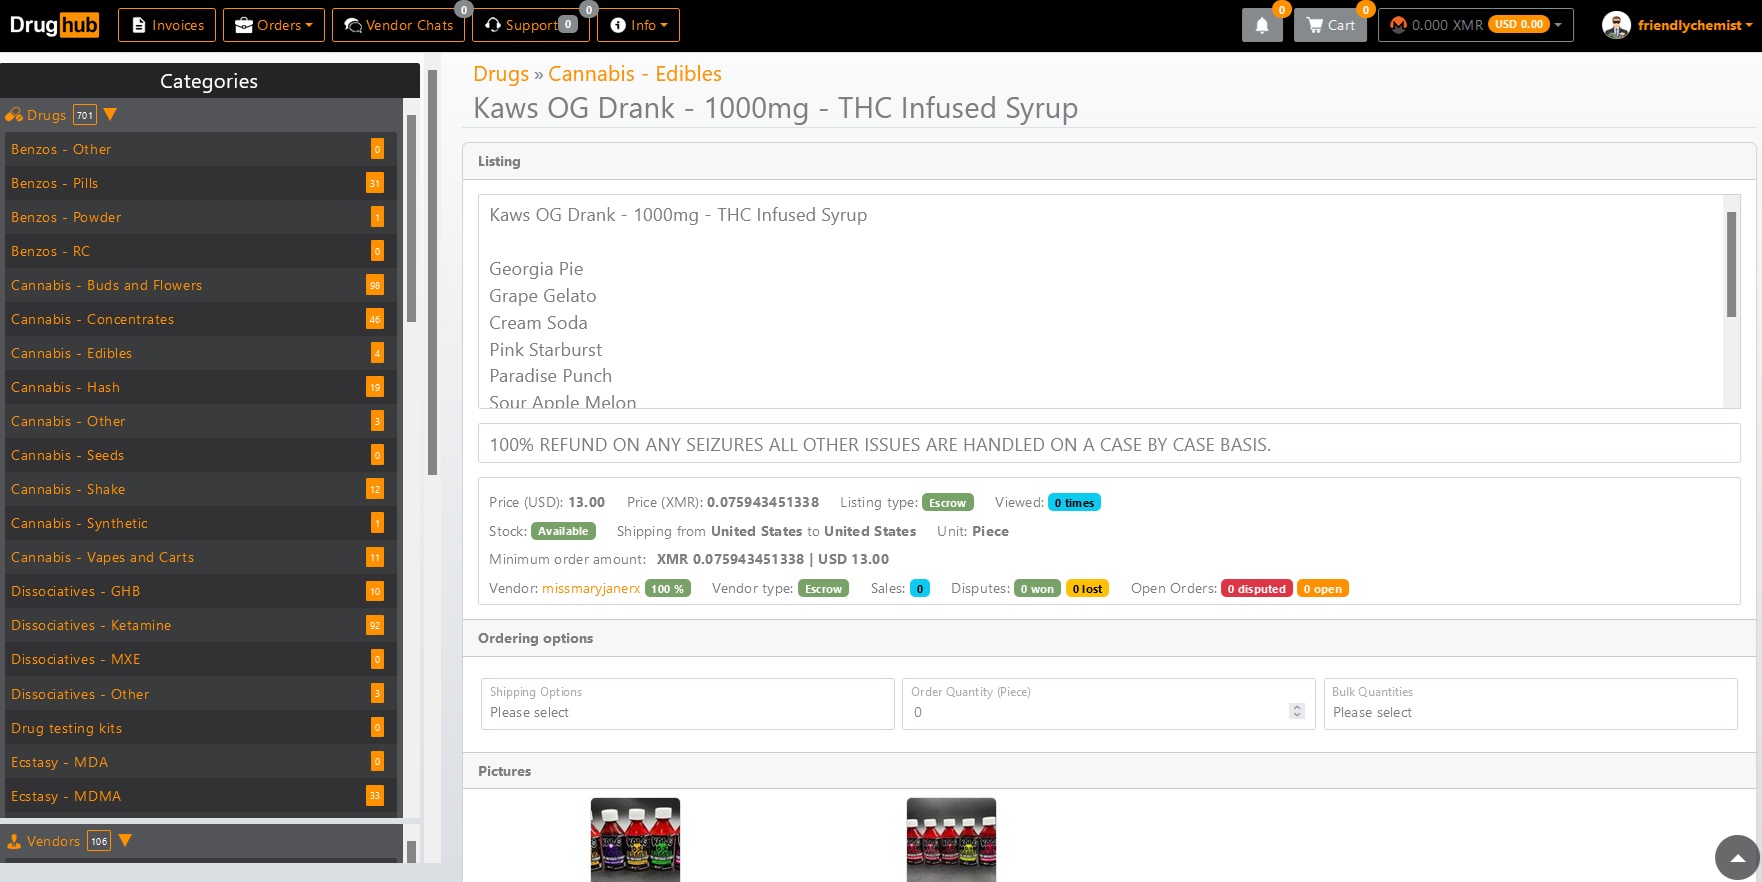Select Benzos - RC category
1762x882 pixels.
200,251
